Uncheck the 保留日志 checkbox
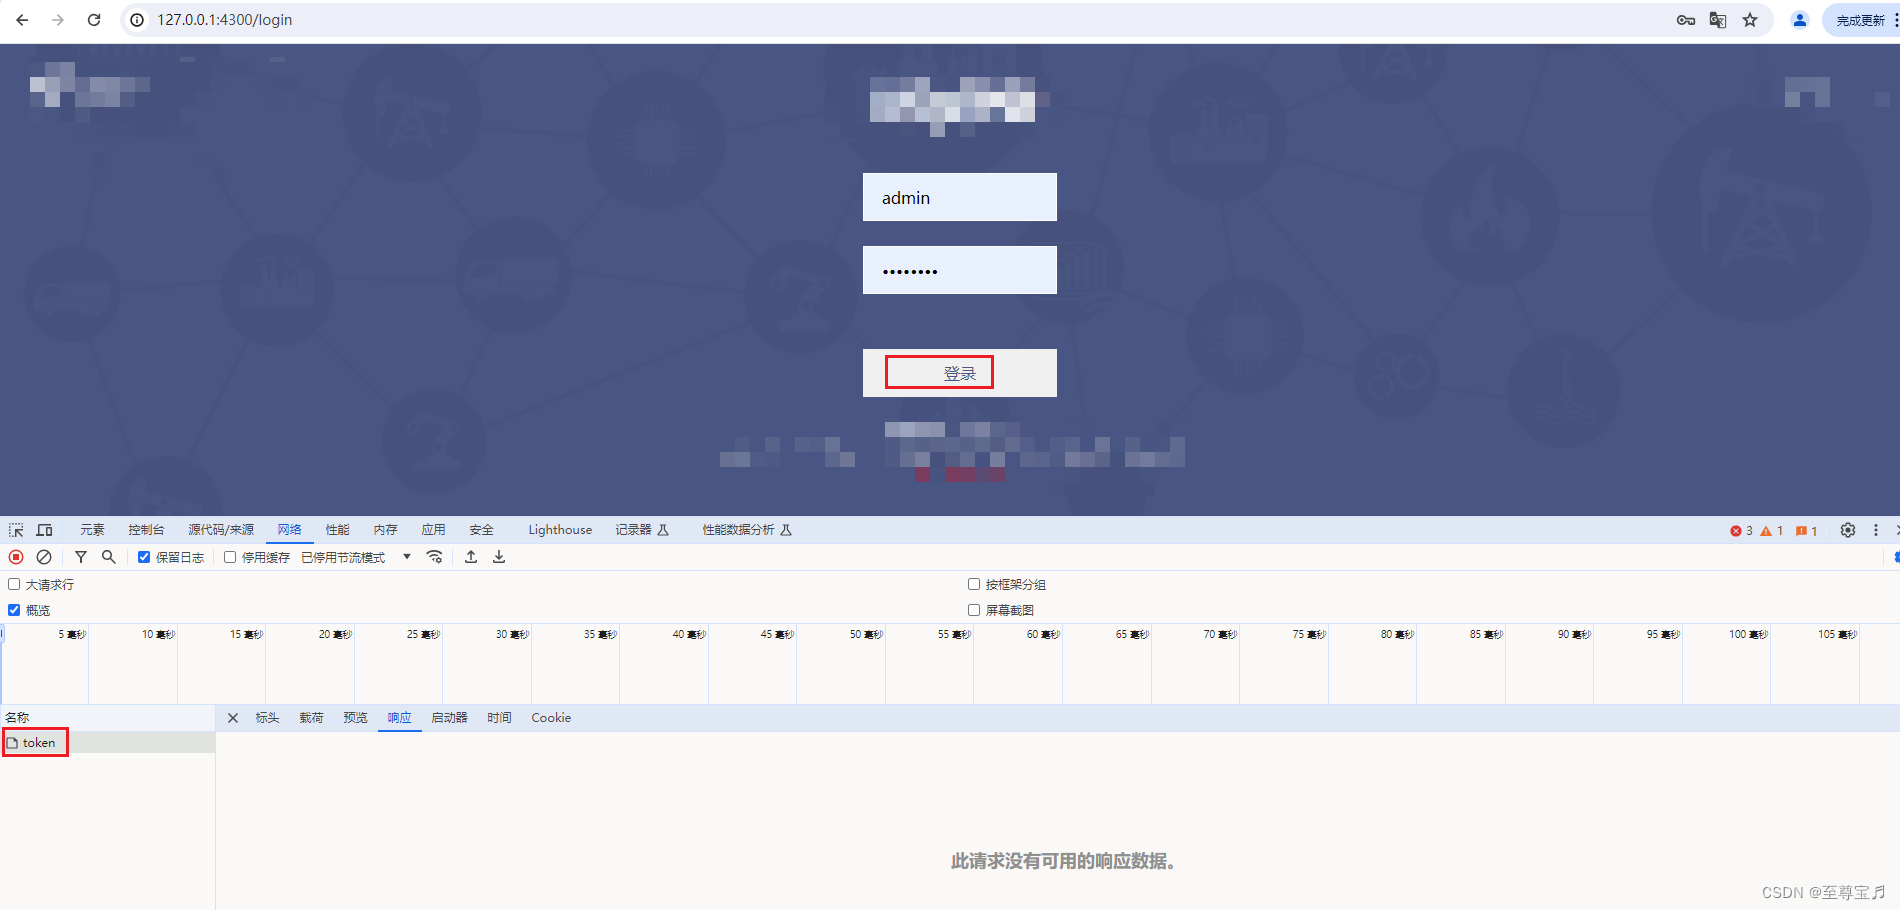Screen dimensions: 1900x910 pyautogui.click(x=144, y=557)
